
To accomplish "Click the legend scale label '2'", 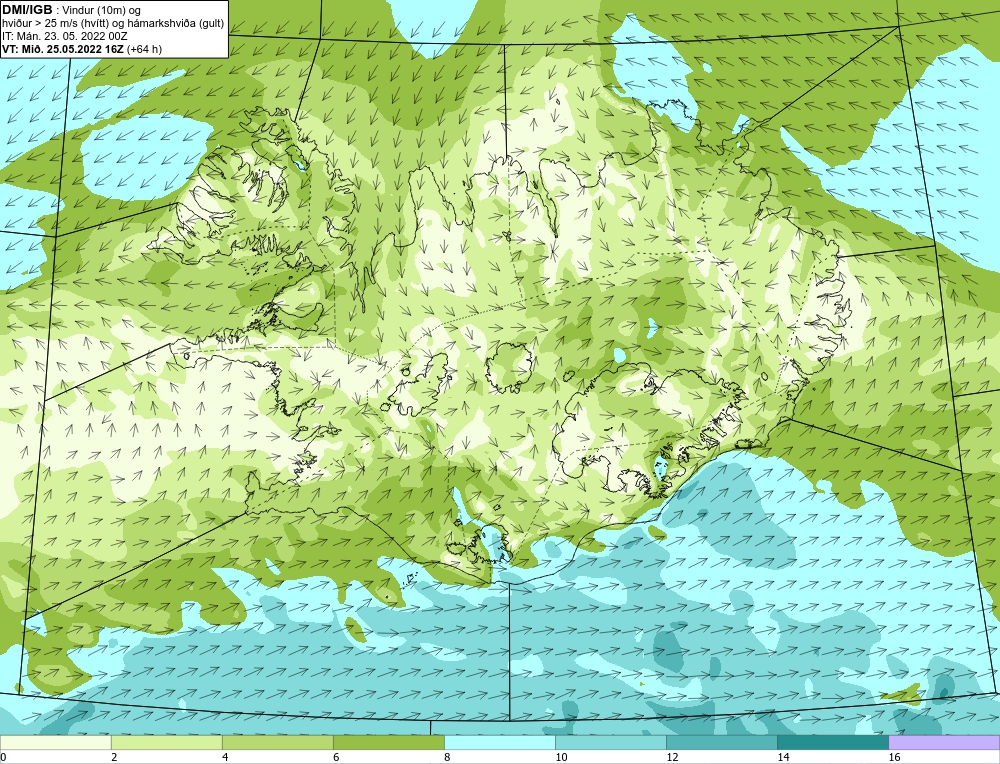I will coord(114,757).
